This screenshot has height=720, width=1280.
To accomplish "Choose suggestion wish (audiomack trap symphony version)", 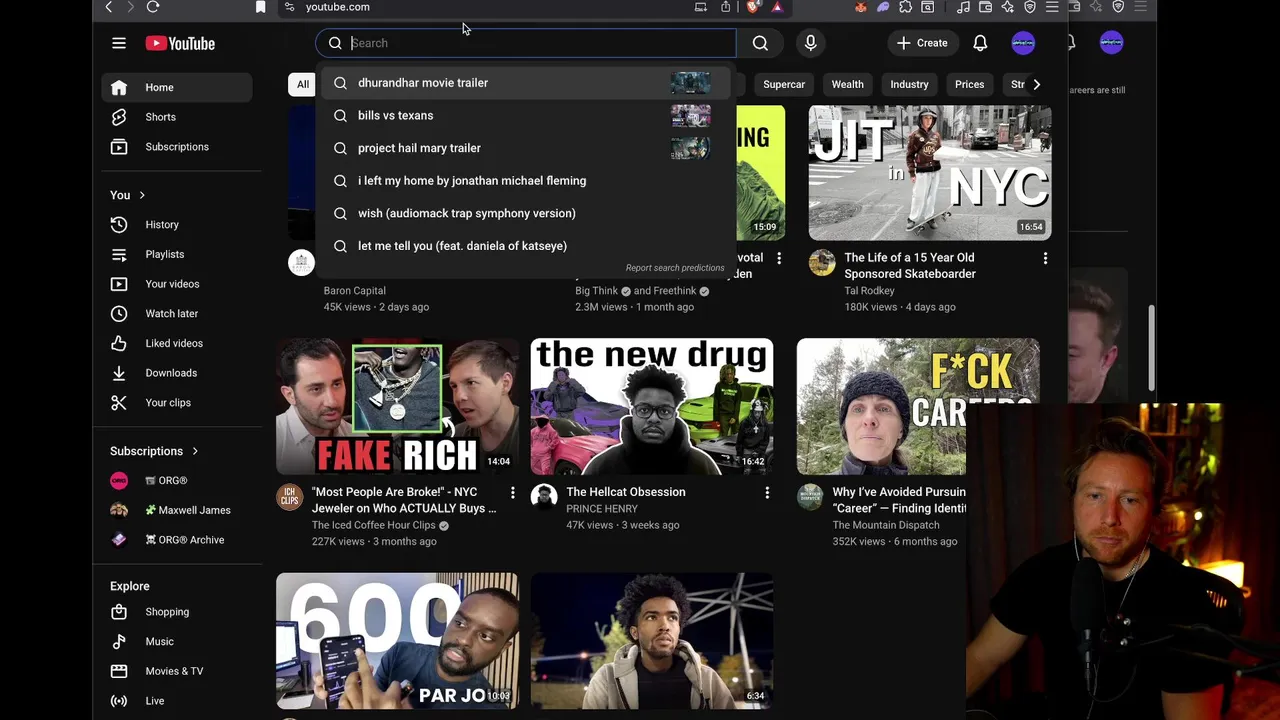I will (526, 213).
